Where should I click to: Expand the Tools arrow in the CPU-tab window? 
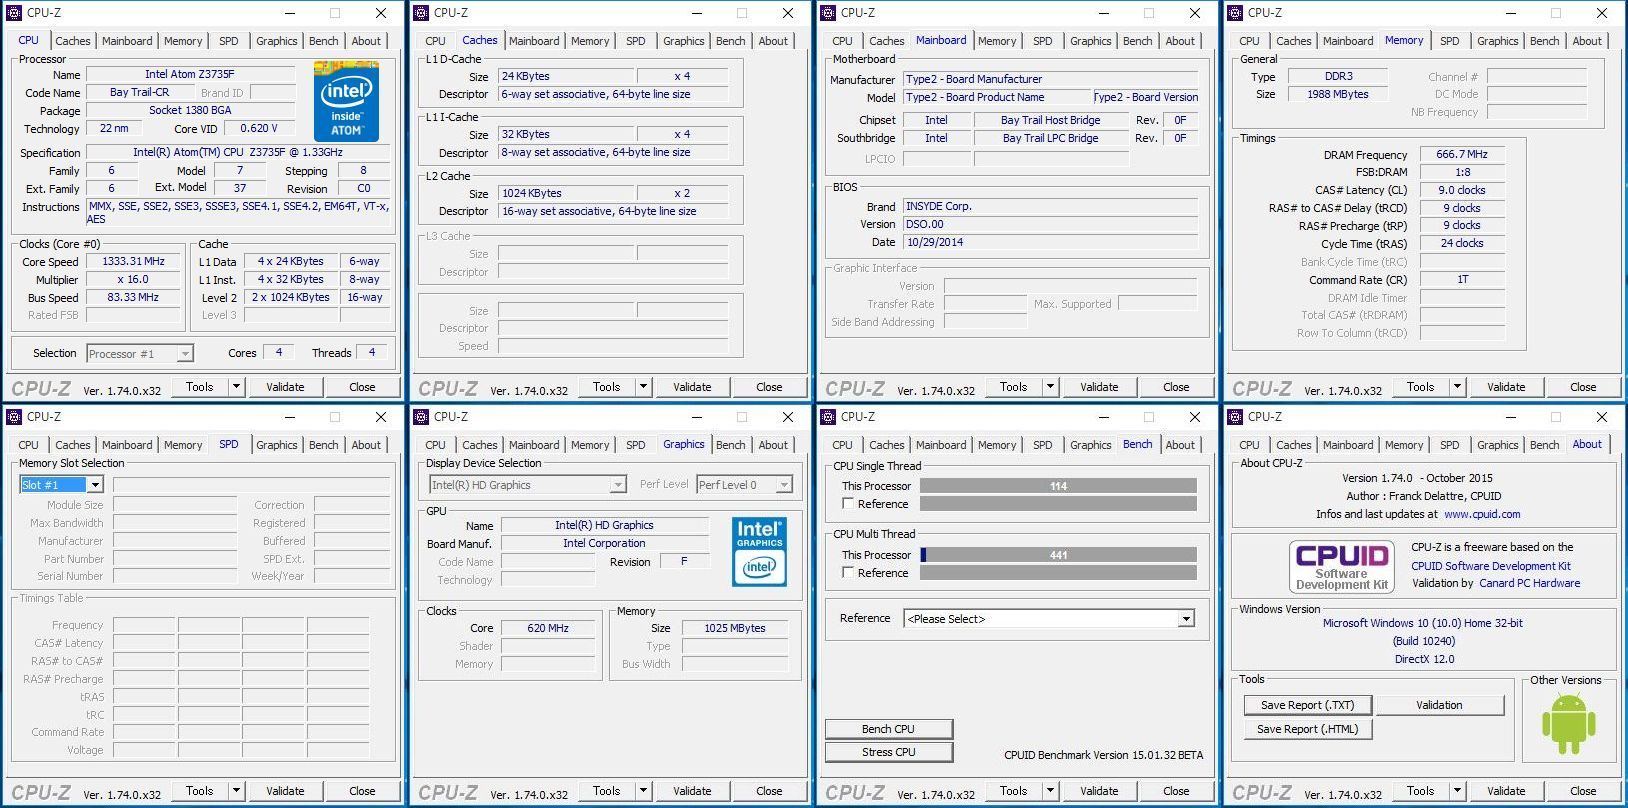point(236,387)
